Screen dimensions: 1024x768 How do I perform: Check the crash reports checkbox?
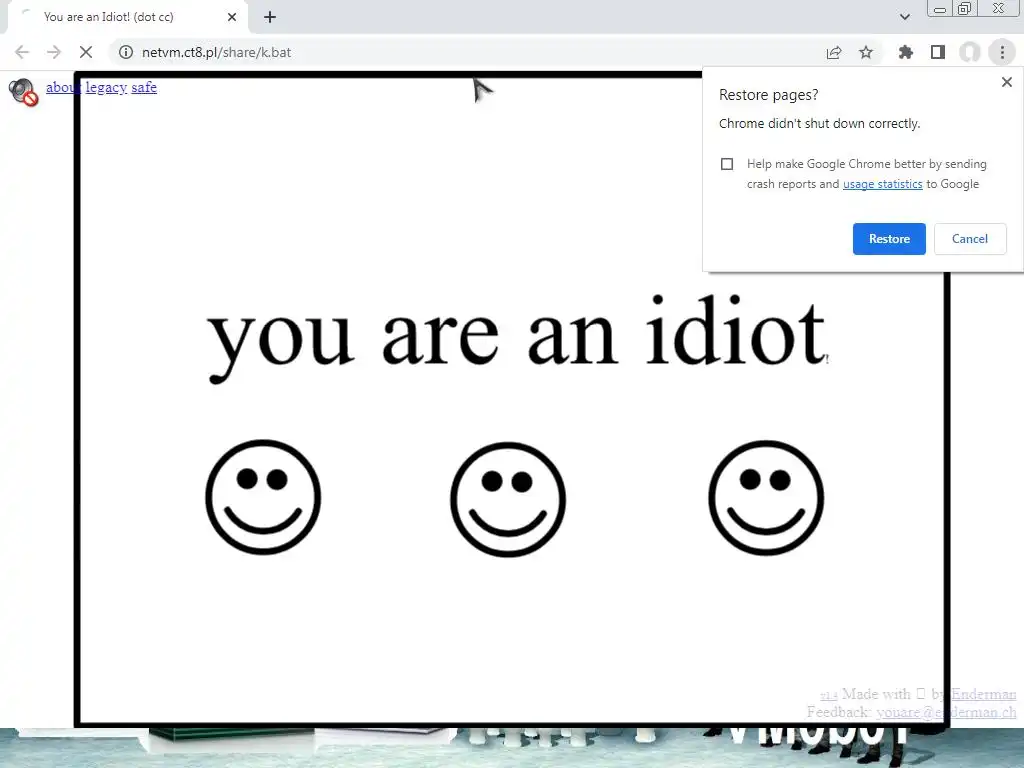point(727,164)
